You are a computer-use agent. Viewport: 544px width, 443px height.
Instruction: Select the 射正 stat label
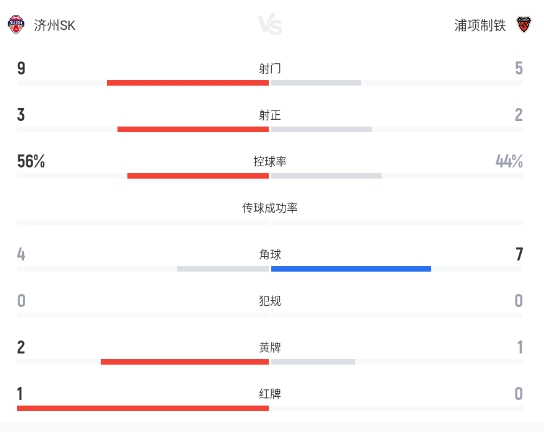[x=270, y=115]
